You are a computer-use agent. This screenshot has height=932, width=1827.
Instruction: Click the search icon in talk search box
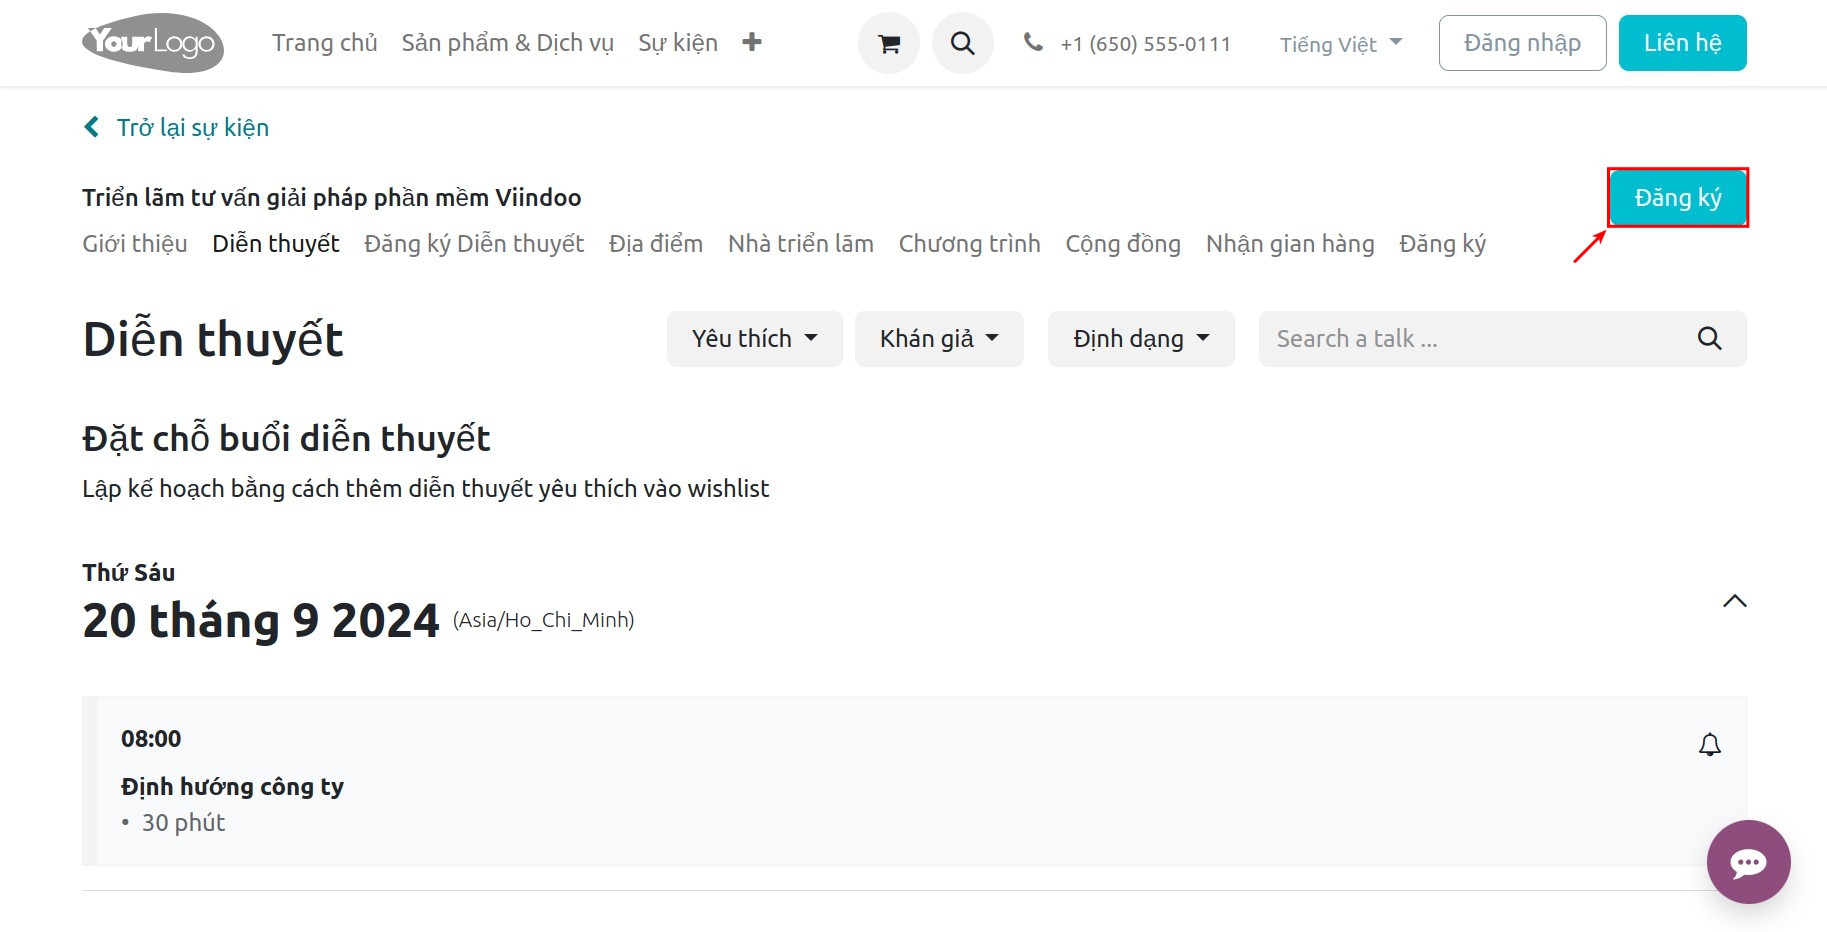click(1709, 339)
